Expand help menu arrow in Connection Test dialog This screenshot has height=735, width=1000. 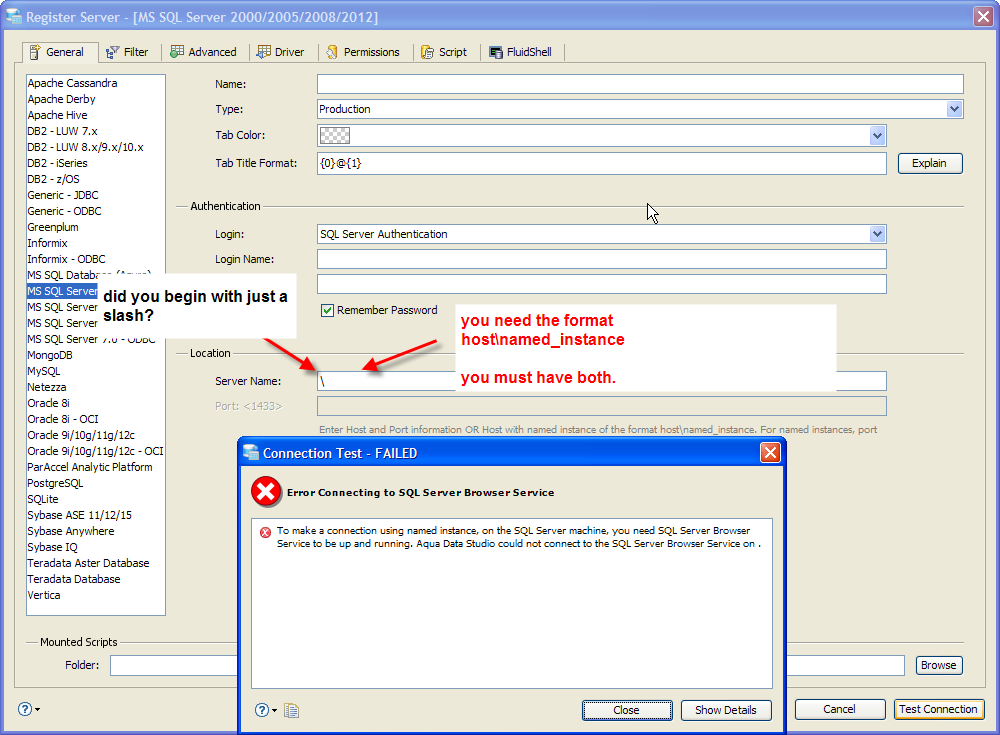275,711
